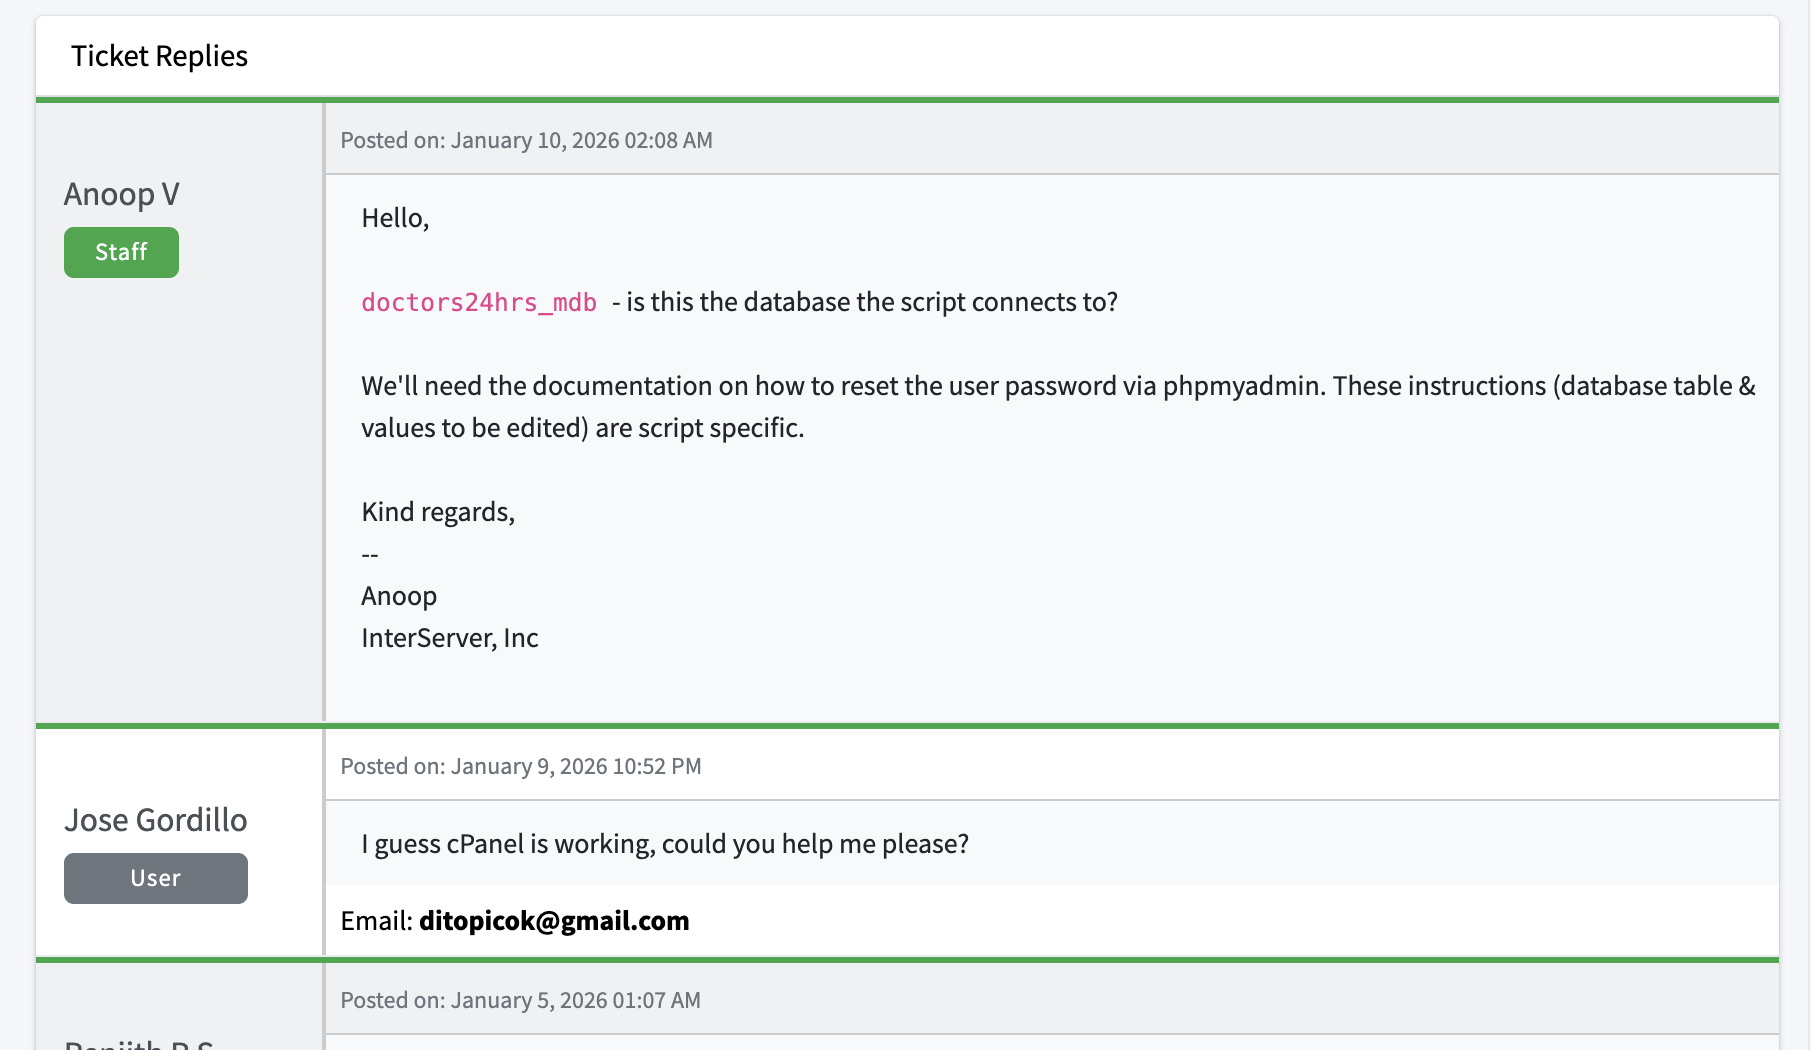Click the gray User badge
The height and width of the screenshot is (1050, 1812).
coord(155,878)
